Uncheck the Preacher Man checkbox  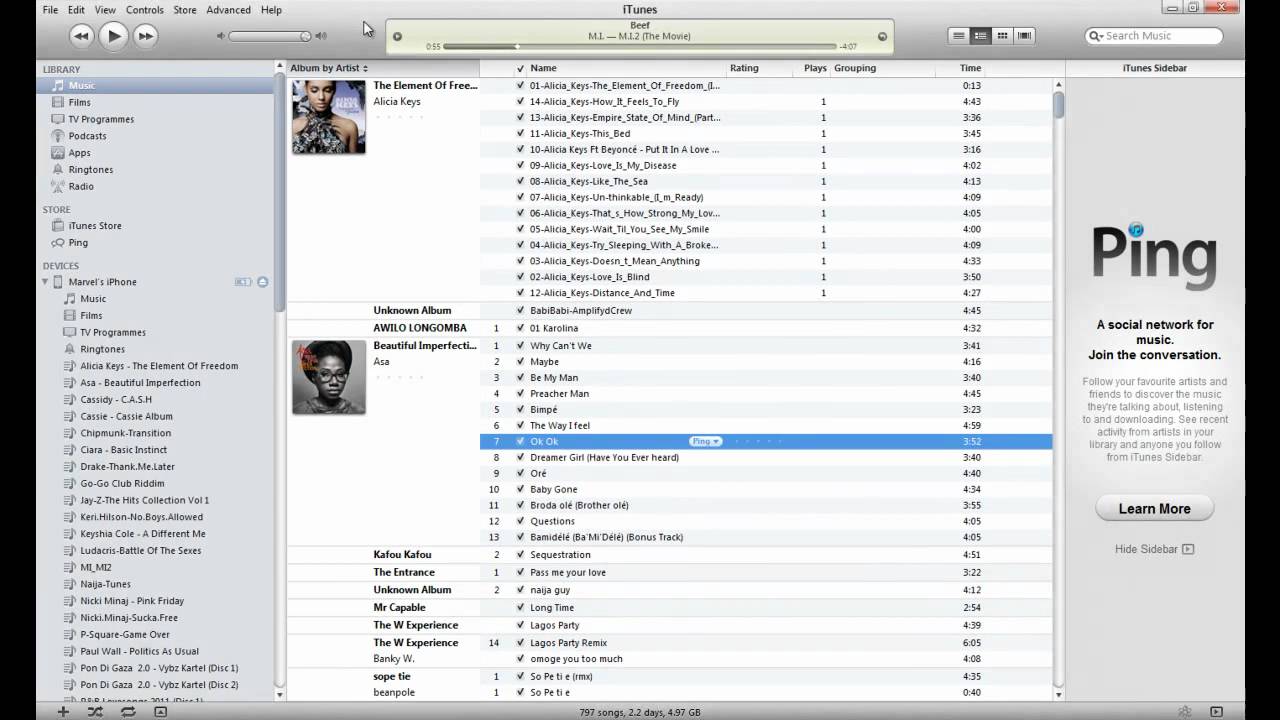[x=520, y=394]
